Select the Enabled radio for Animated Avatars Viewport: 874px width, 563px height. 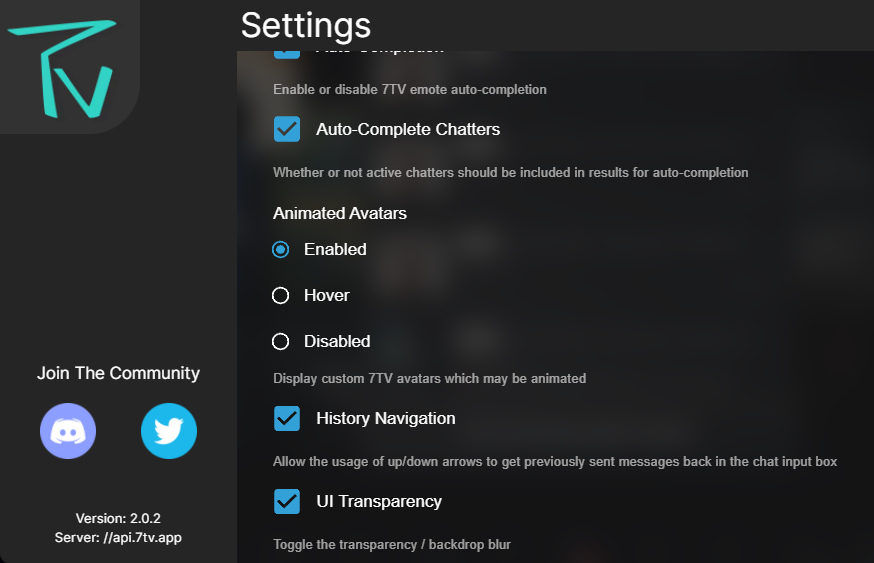click(x=281, y=249)
